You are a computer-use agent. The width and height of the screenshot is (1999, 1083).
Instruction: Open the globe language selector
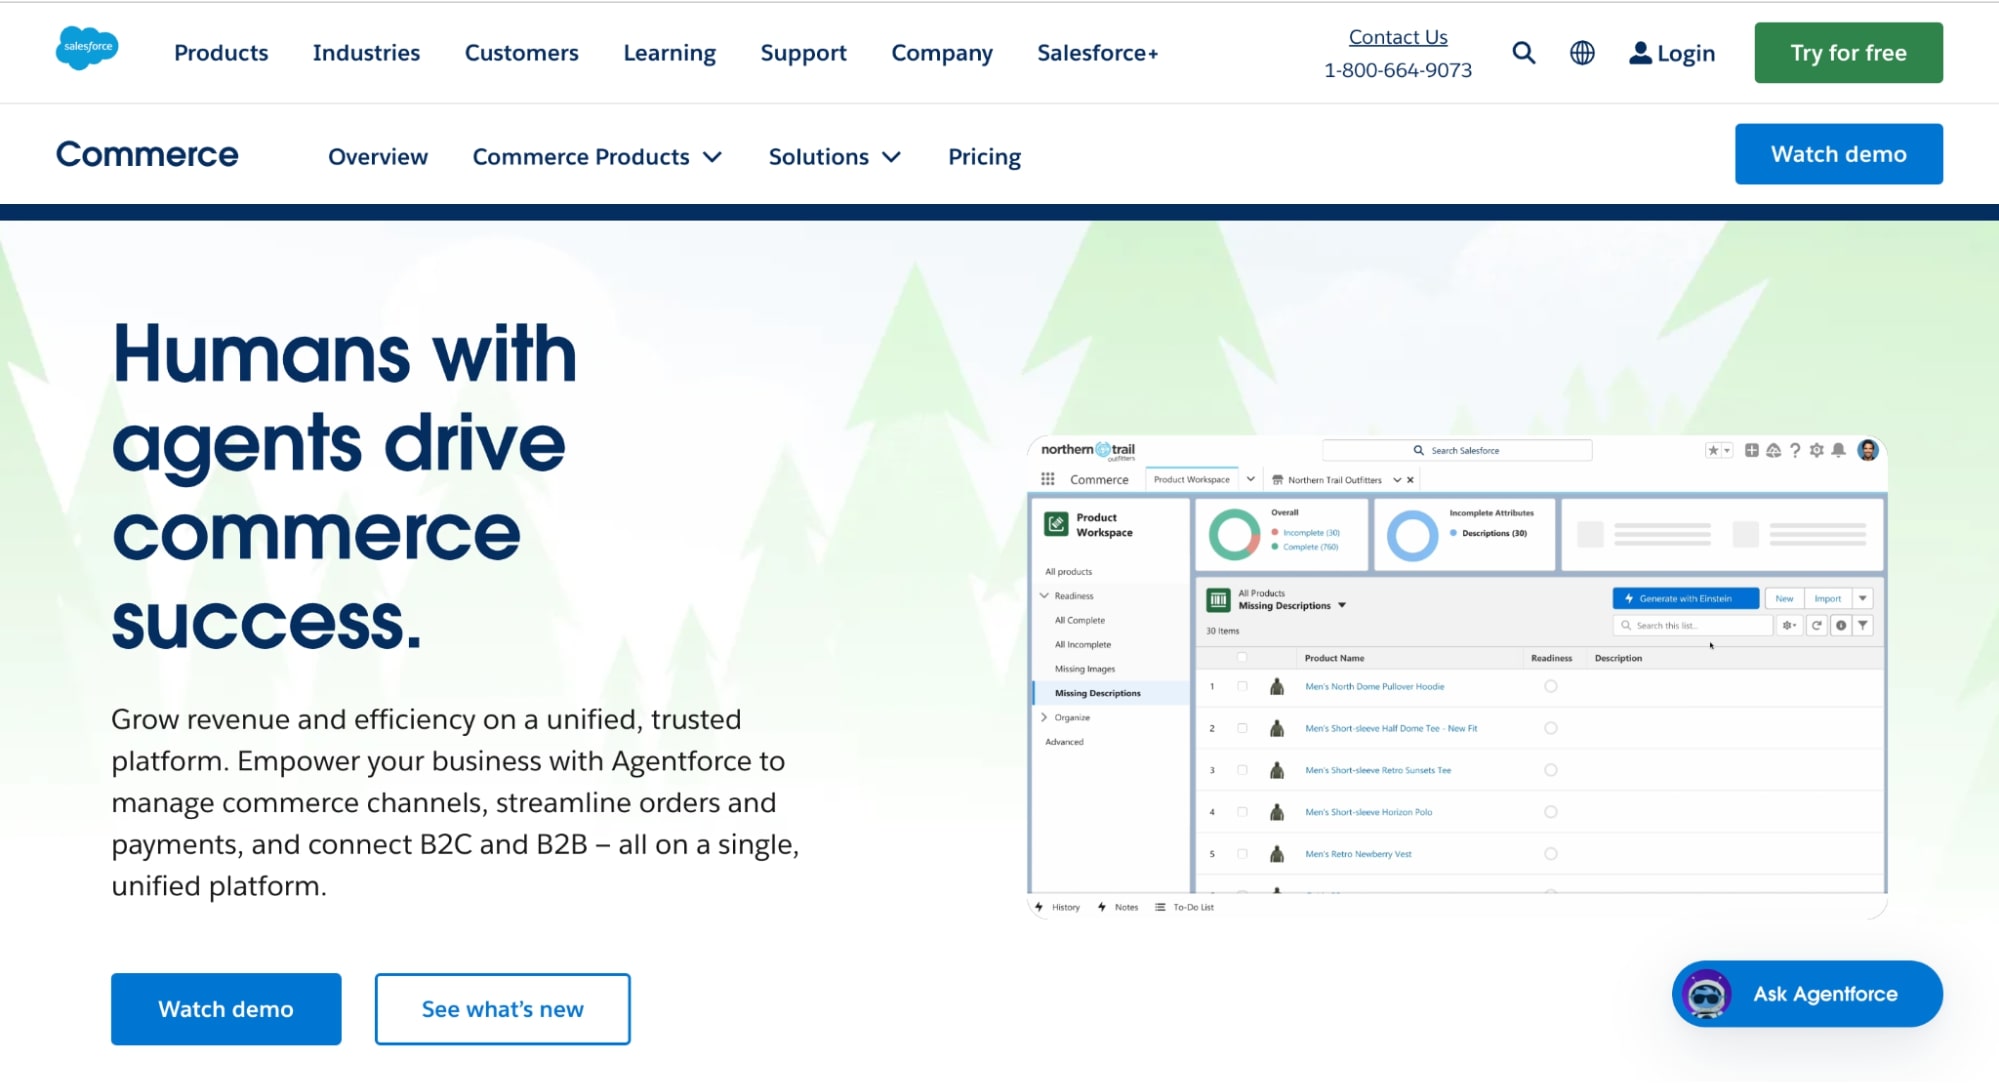(1582, 53)
